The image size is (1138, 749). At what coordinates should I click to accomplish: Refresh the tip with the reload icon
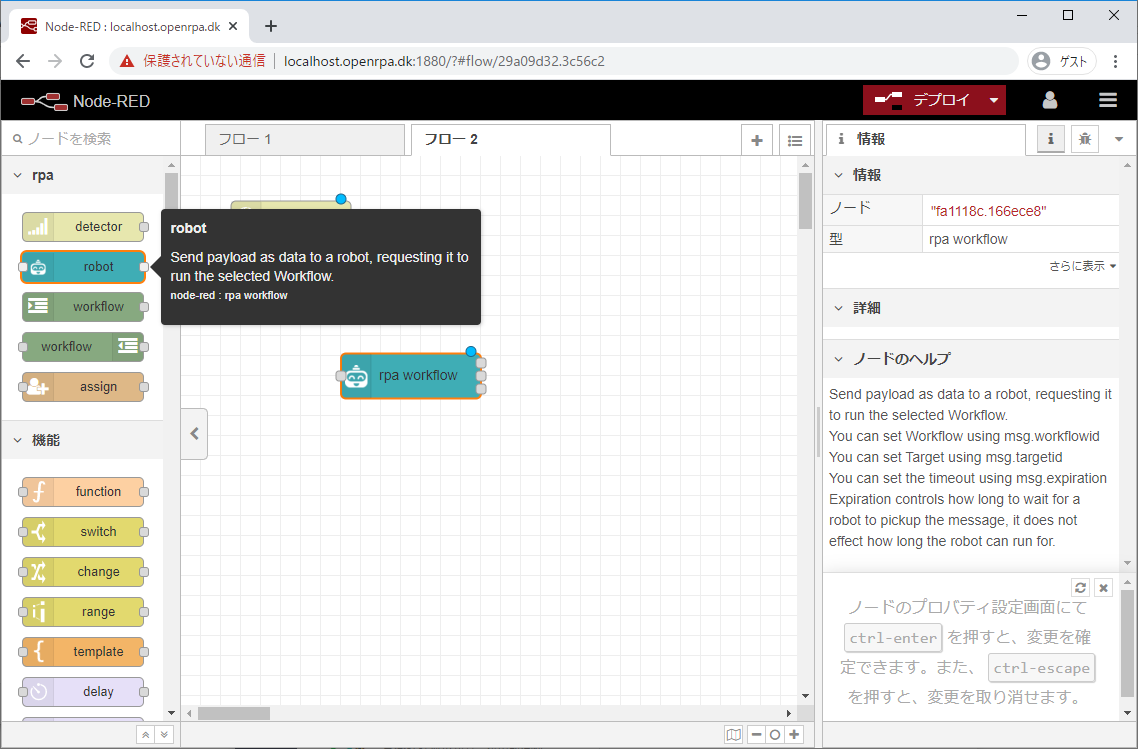1081,588
